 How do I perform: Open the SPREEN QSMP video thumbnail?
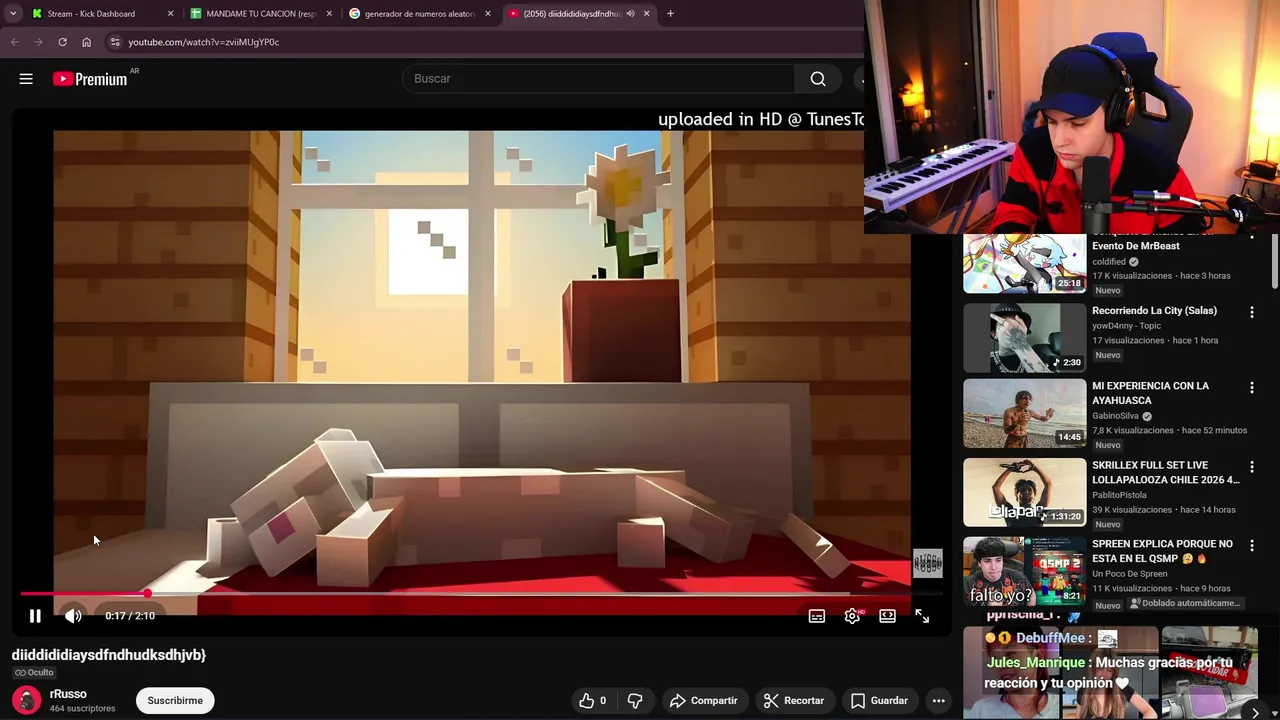(x=1024, y=572)
